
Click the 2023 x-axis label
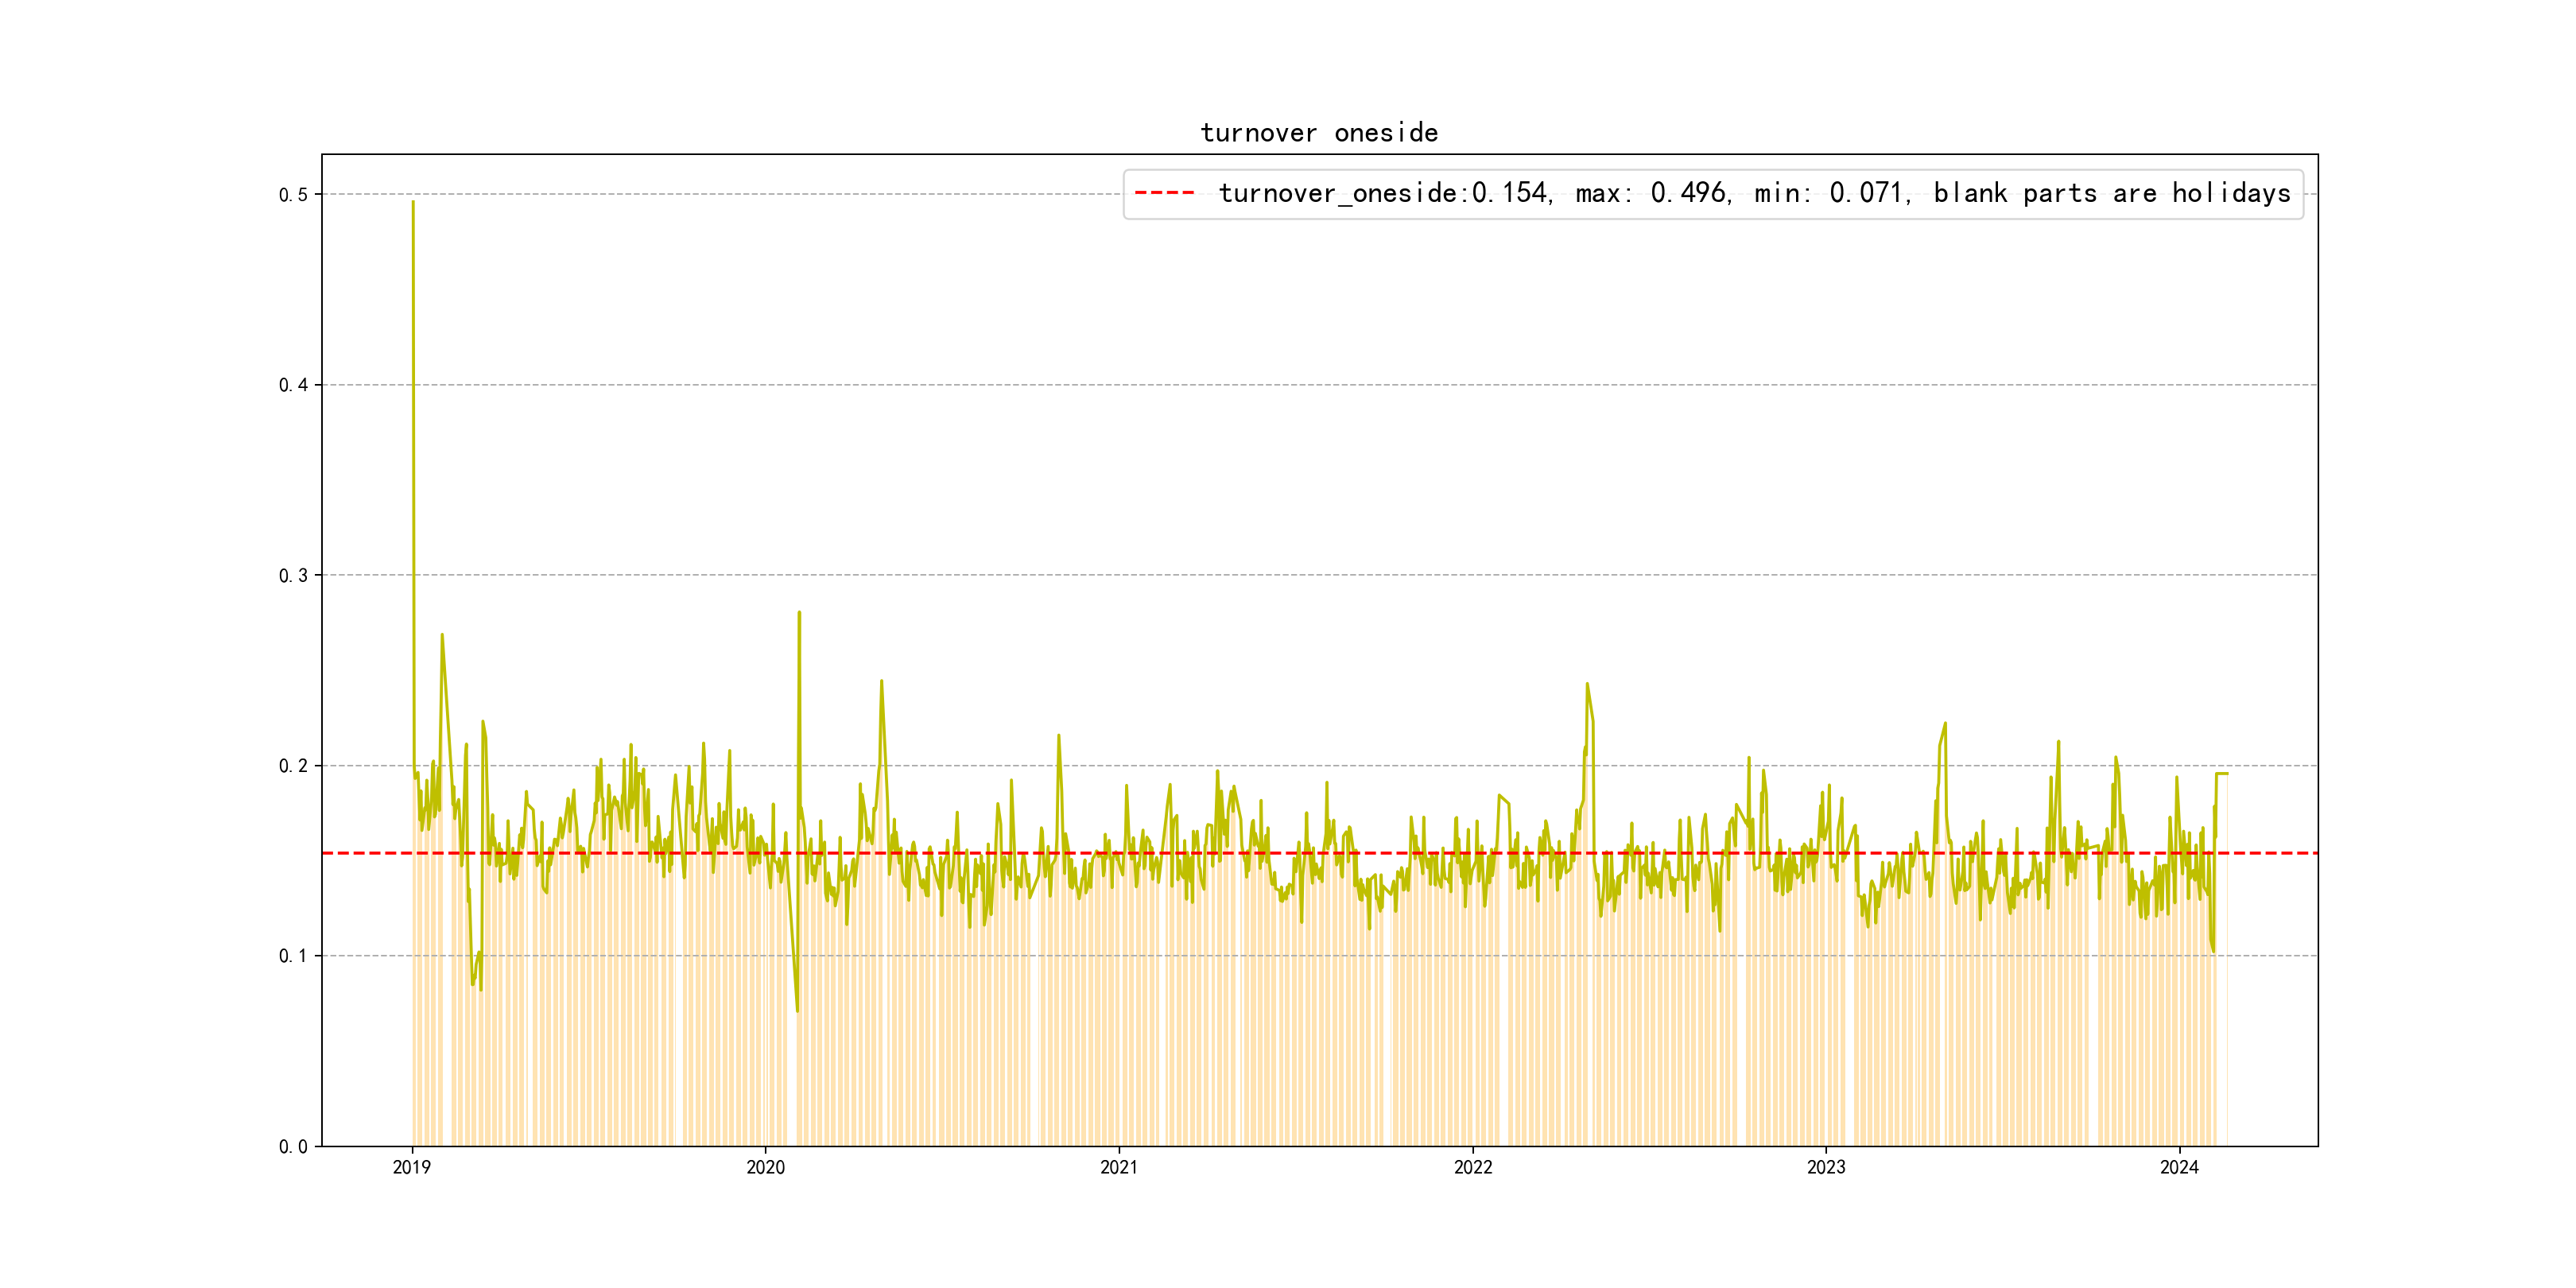point(1826,1167)
